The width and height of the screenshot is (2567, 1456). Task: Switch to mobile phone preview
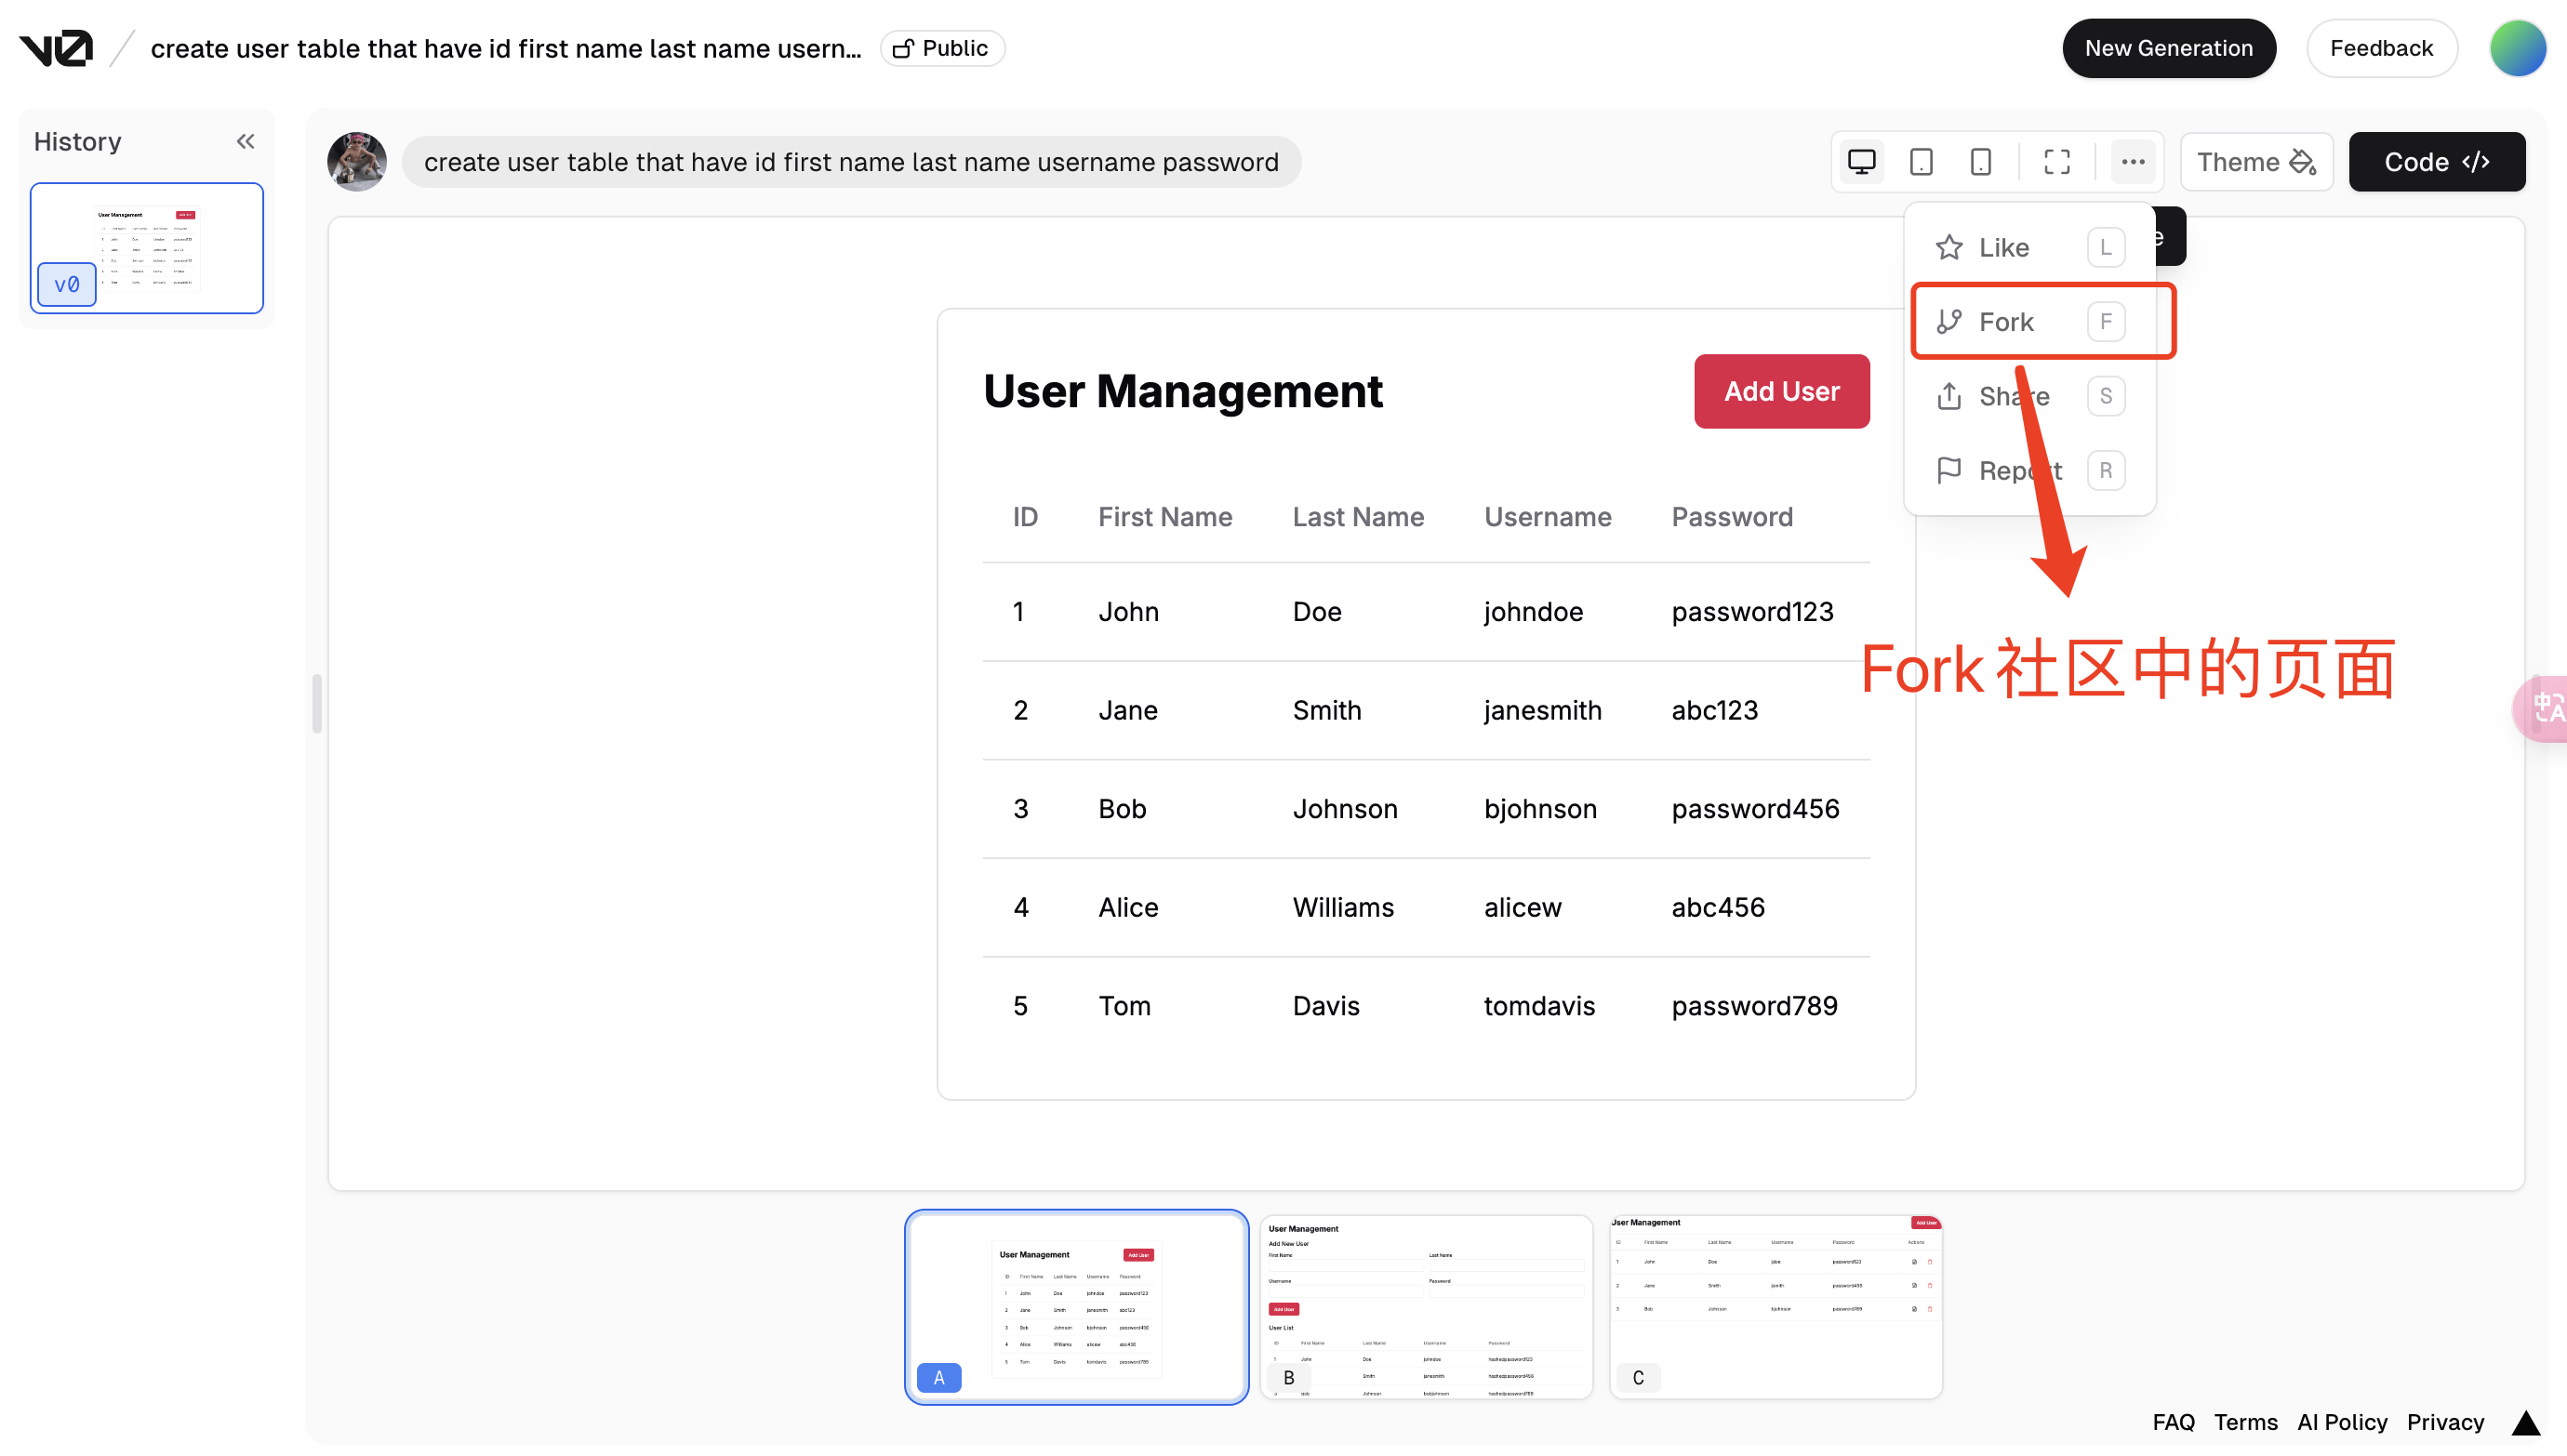(1980, 162)
